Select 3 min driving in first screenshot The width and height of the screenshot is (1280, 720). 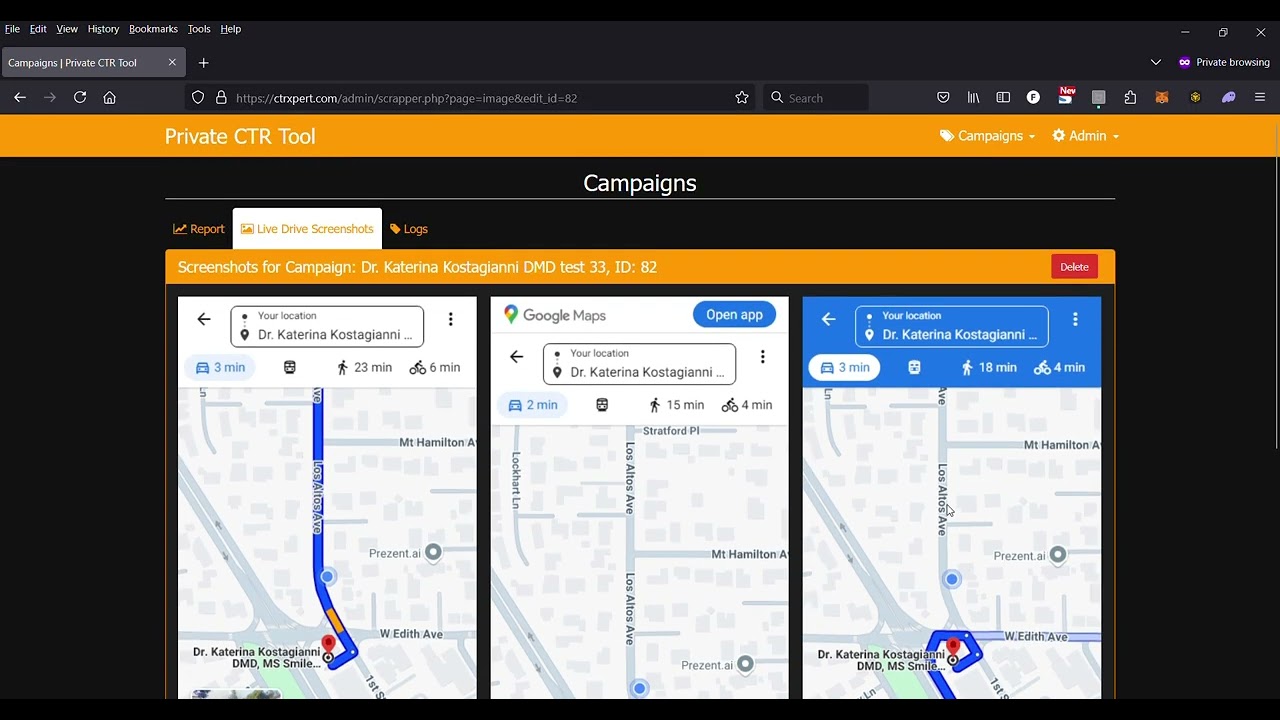point(221,367)
